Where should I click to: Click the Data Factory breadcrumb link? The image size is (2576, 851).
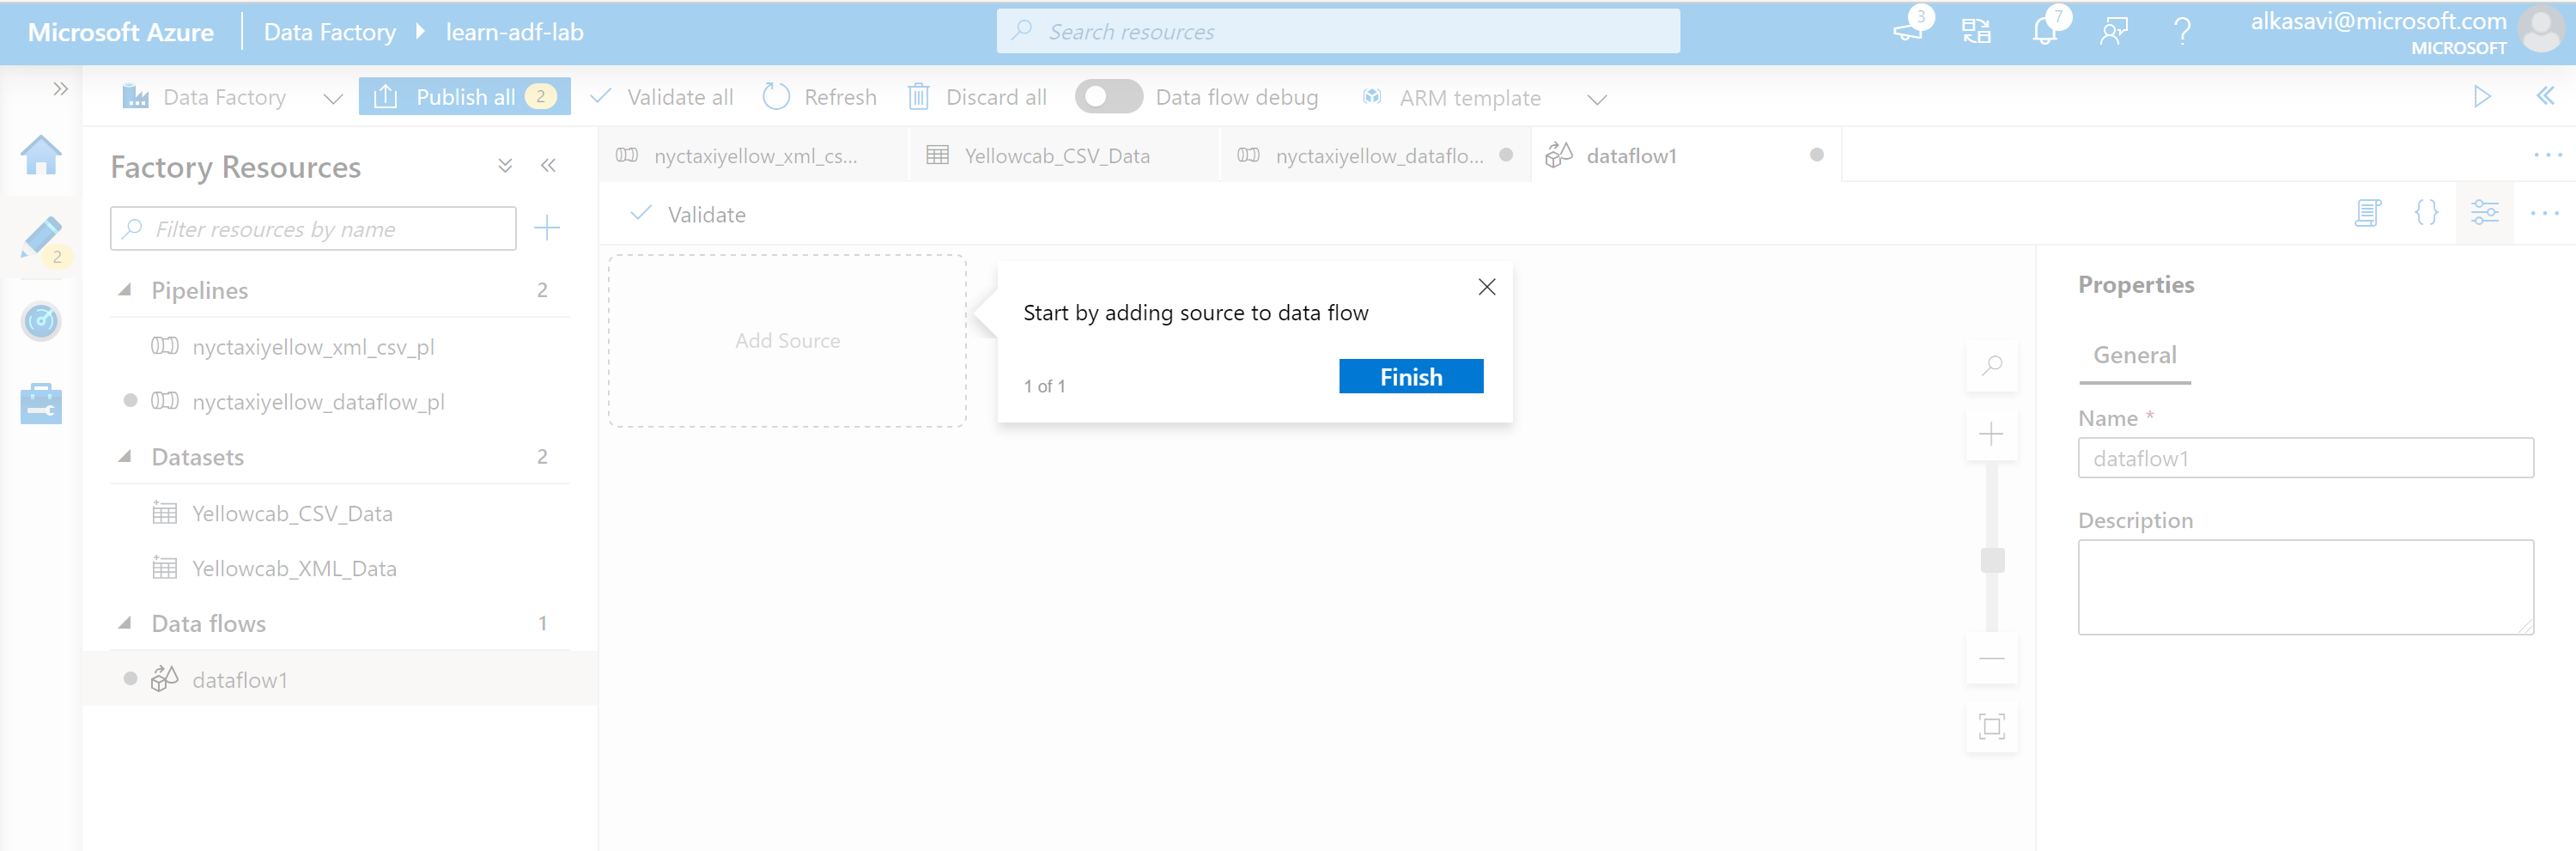pyautogui.click(x=330, y=32)
